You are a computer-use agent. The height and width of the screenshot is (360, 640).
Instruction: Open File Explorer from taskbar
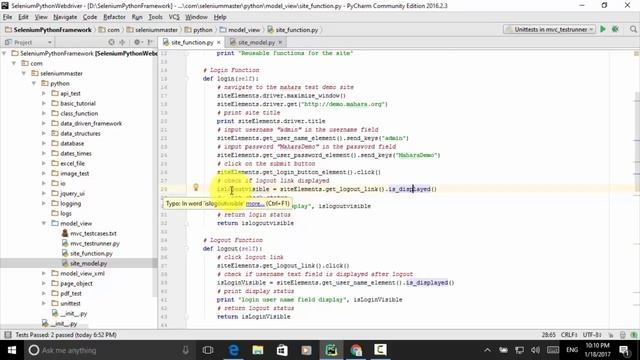click(258, 350)
